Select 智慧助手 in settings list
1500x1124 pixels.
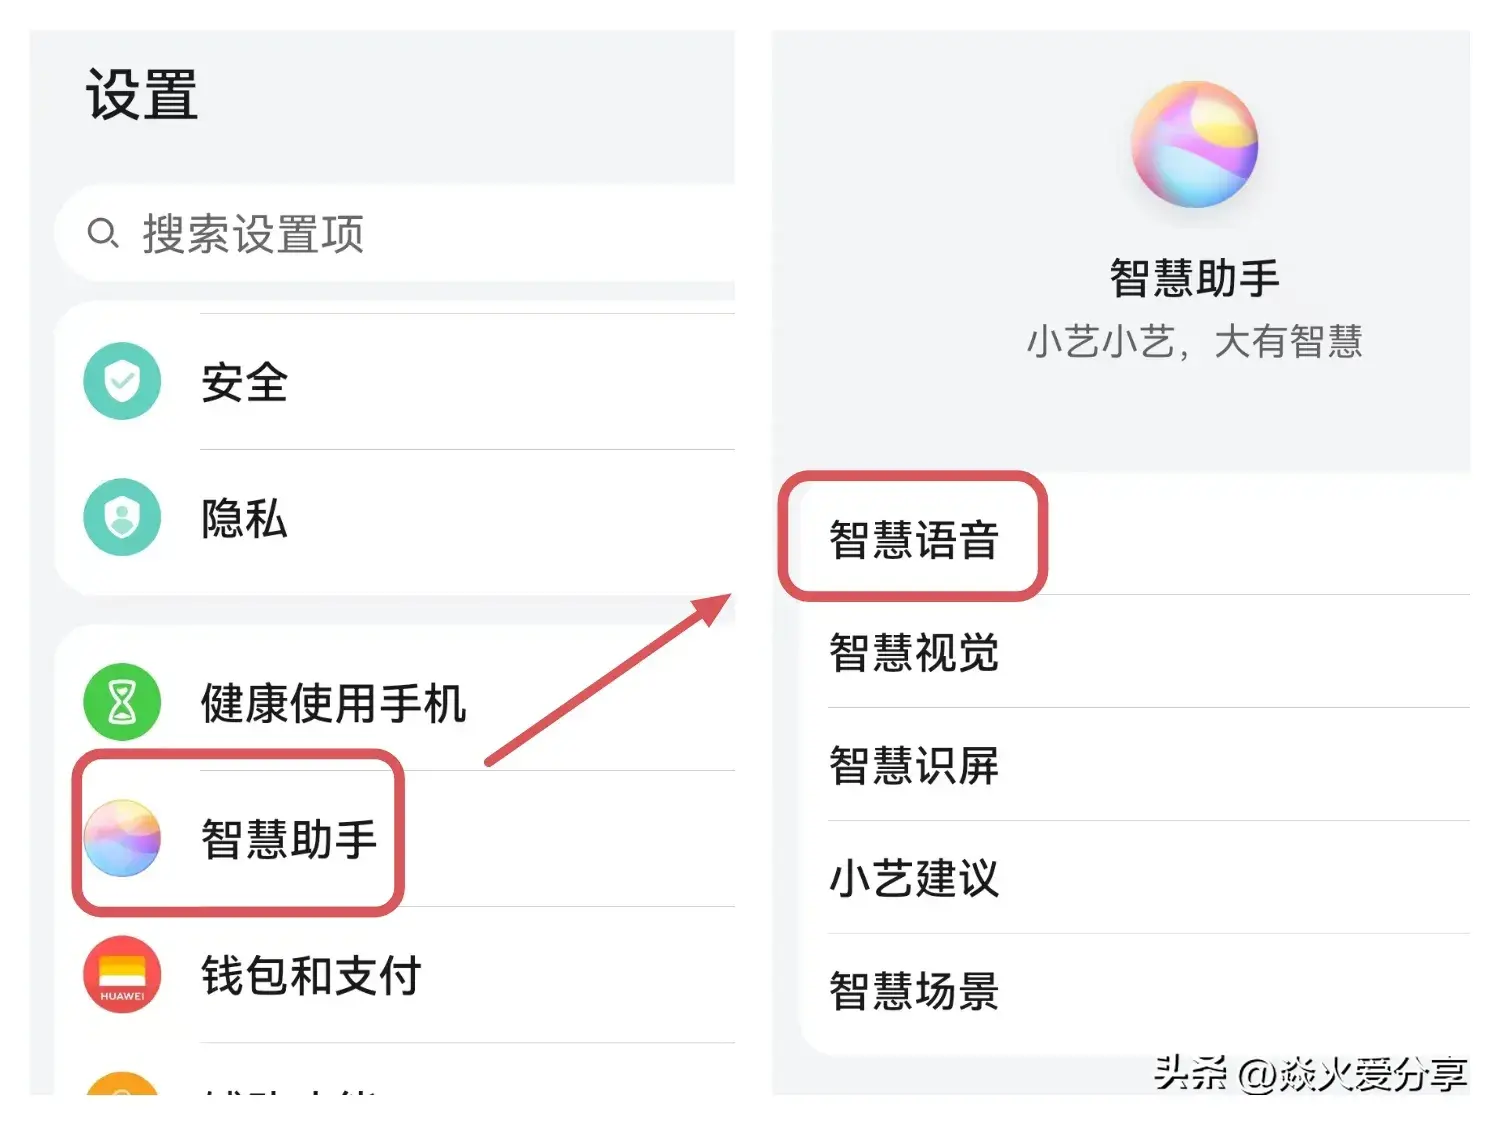[289, 838]
